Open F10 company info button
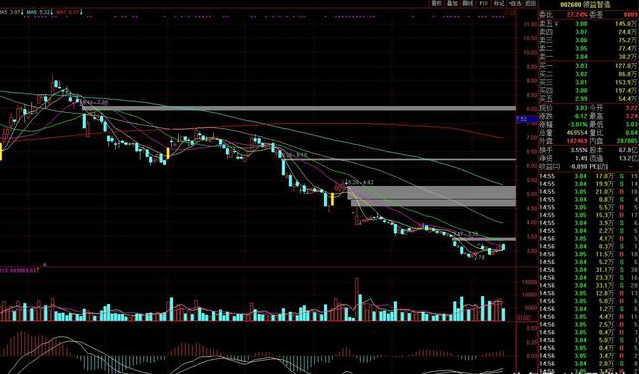 pyautogui.click(x=483, y=3)
